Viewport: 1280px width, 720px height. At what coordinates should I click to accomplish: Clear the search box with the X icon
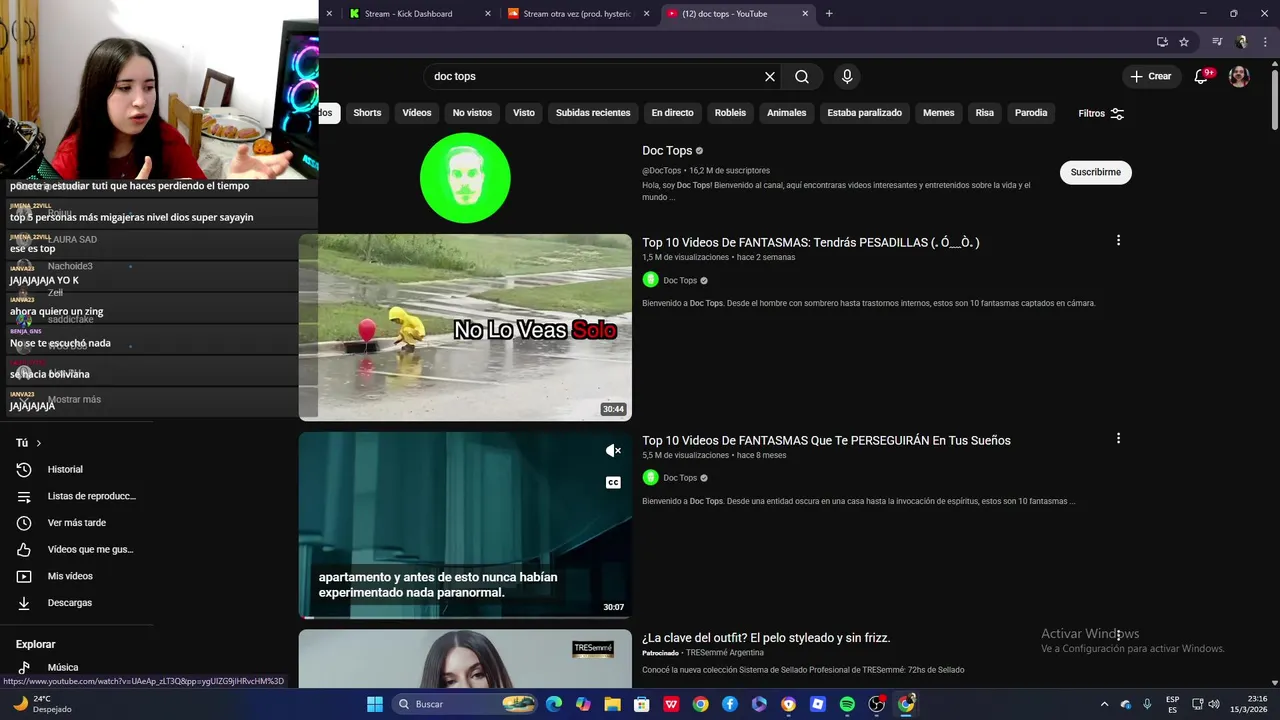pos(770,77)
